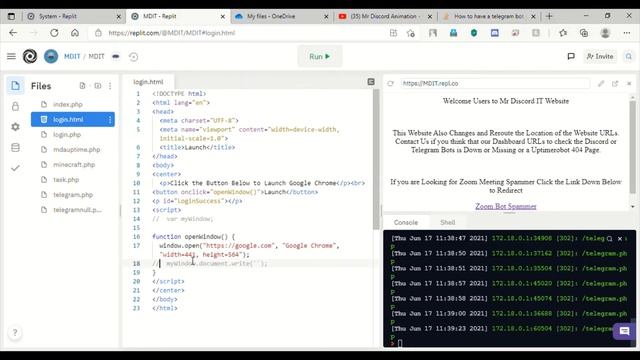Open the tab actions menu icon
Screen dimensions: 640x360
(11, 16)
